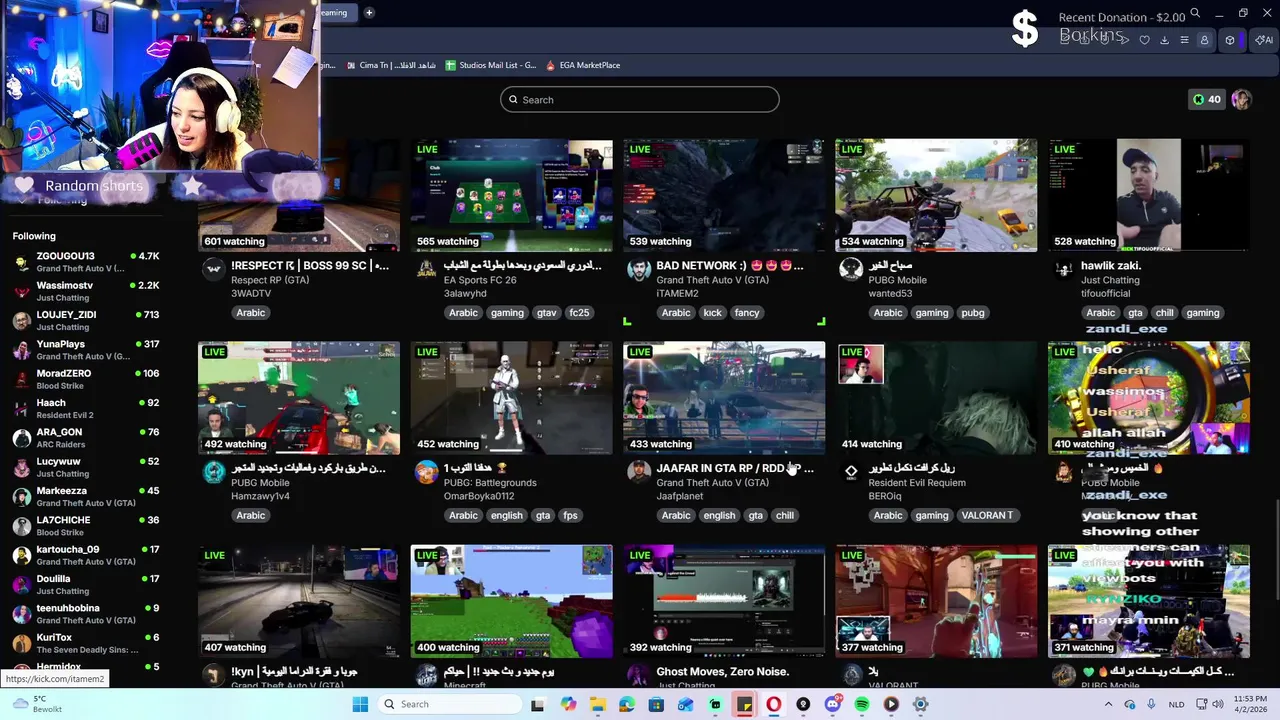Click OmarBoyka0112 channel avatar icon
Image resolution: width=1280 pixels, height=720 pixels.
pos(426,472)
